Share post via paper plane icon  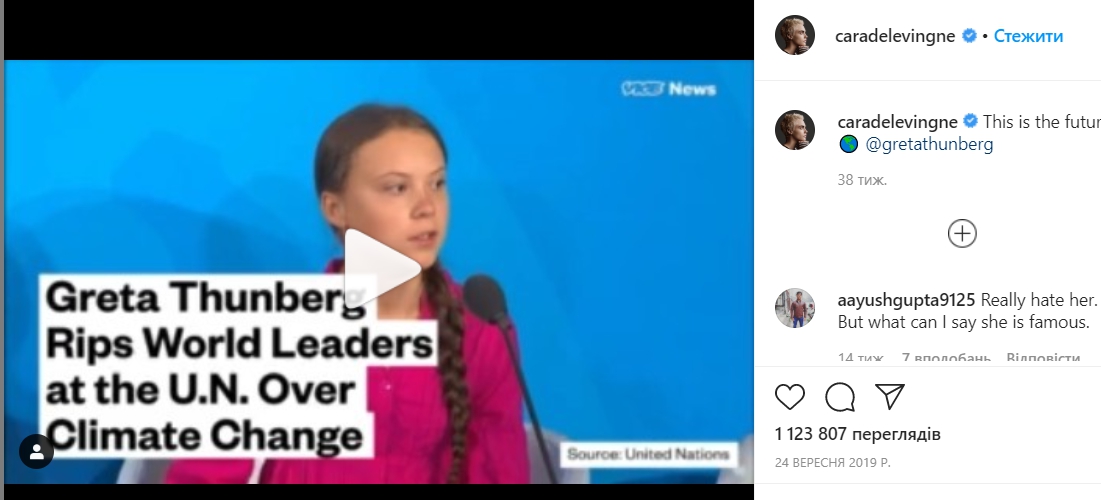890,397
